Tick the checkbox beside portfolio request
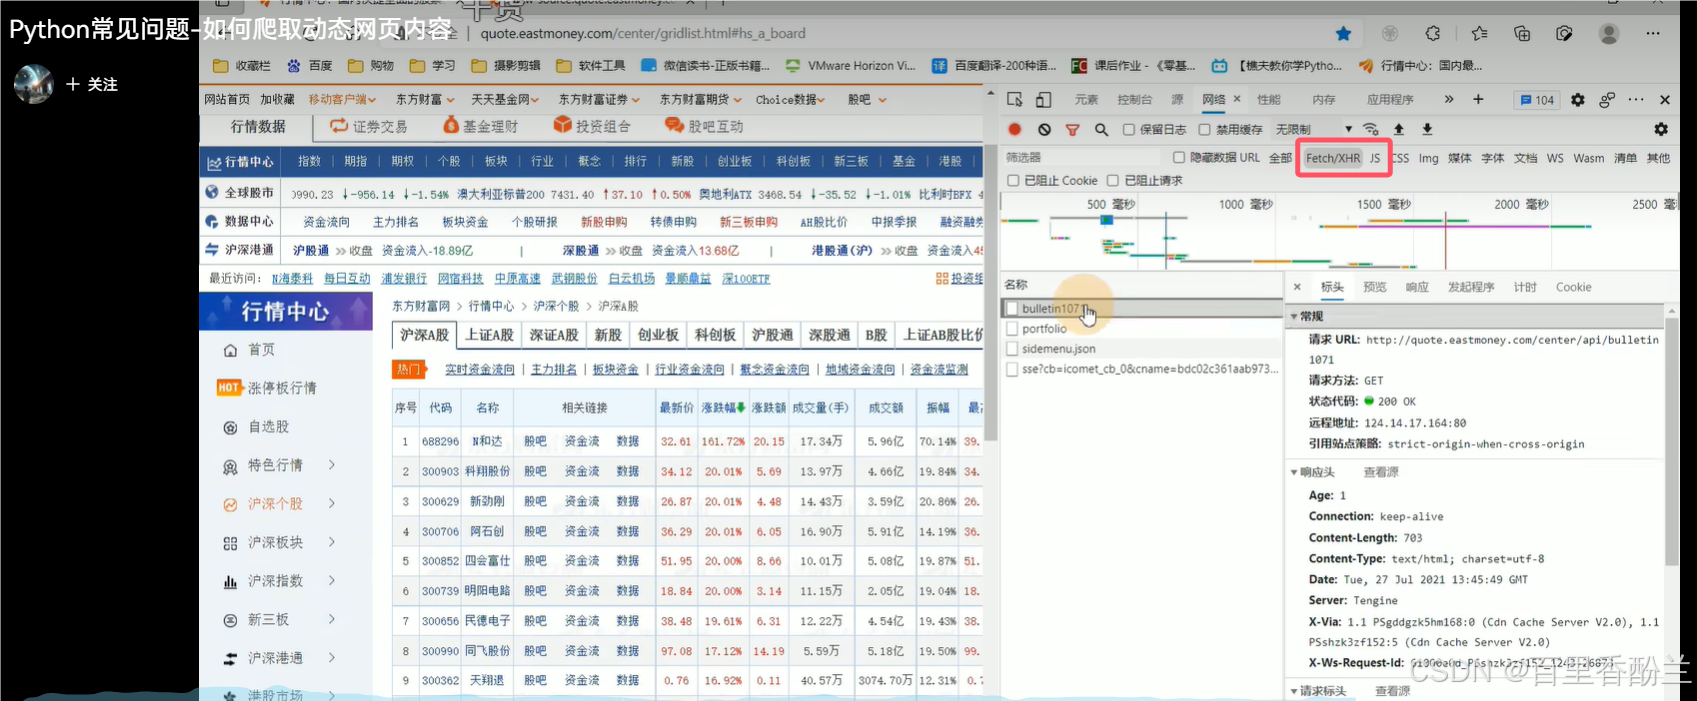This screenshot has width=1697, height=701. (x=1012, y=328)
